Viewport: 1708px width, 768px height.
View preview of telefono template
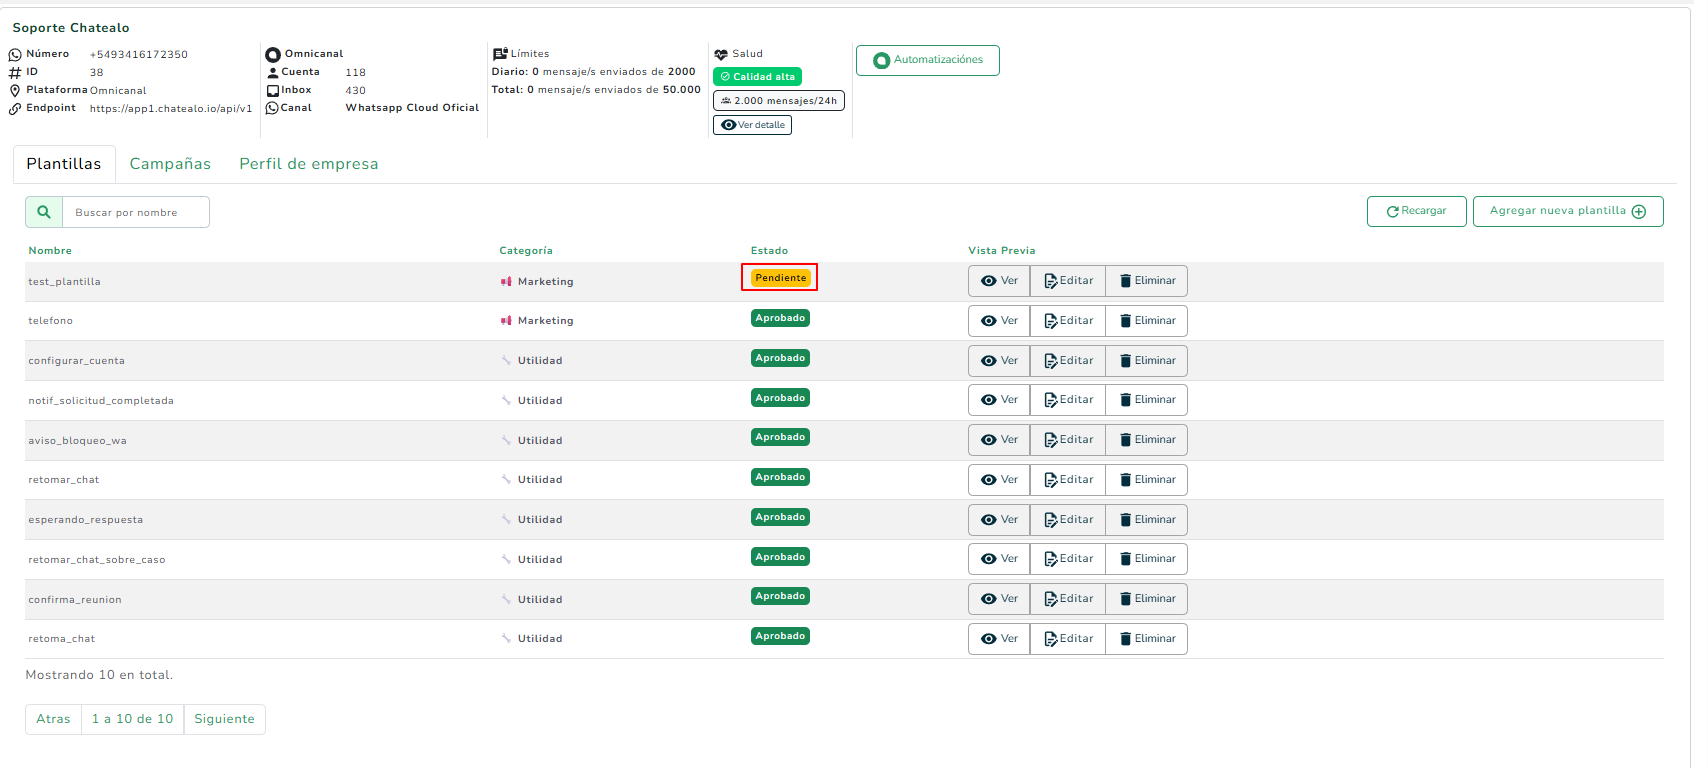[999, 321]
